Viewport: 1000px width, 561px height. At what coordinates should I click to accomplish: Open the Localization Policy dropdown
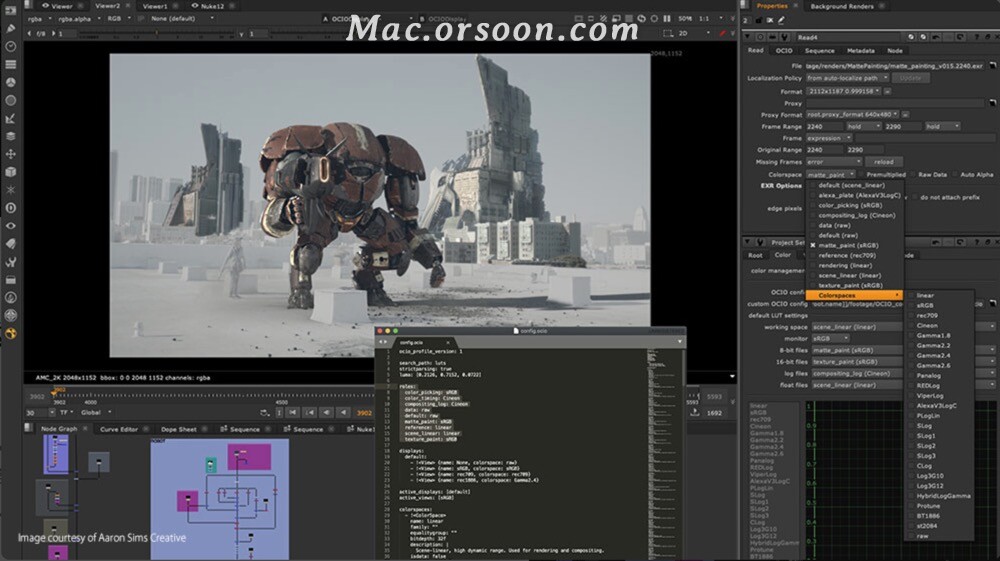(x=847, y=78)
